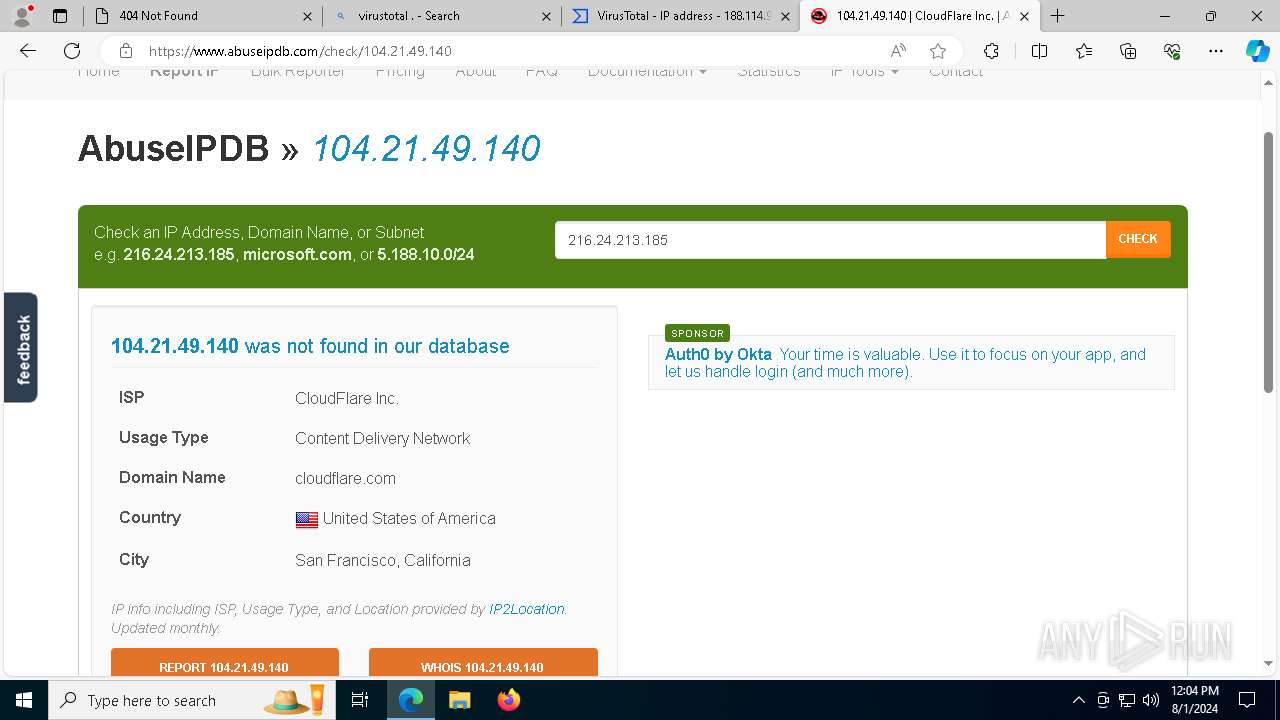
Task: Click the taskbar search box
Action: (192, 700)
